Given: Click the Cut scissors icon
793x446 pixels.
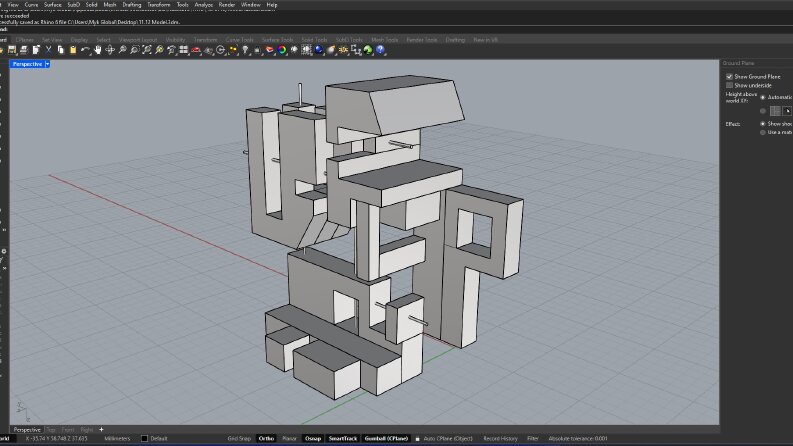Looking at the screenshot, I should pos(49,50).
